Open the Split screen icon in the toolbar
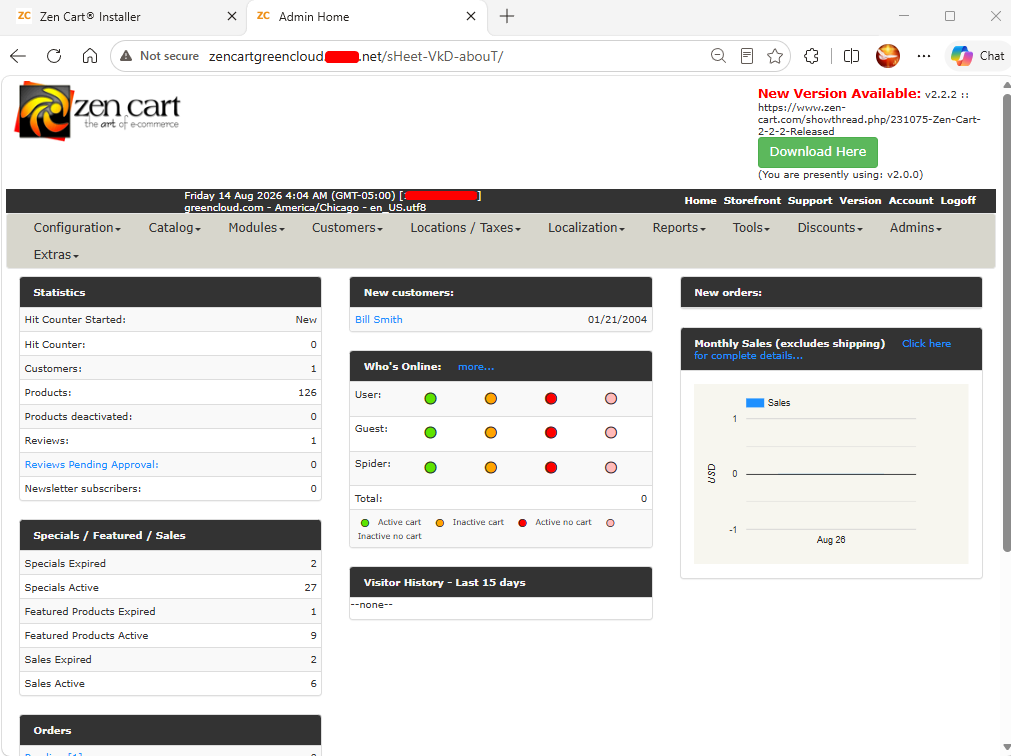Image resolution: width=1011 pixels, height=756 pixels. [851, 56]
